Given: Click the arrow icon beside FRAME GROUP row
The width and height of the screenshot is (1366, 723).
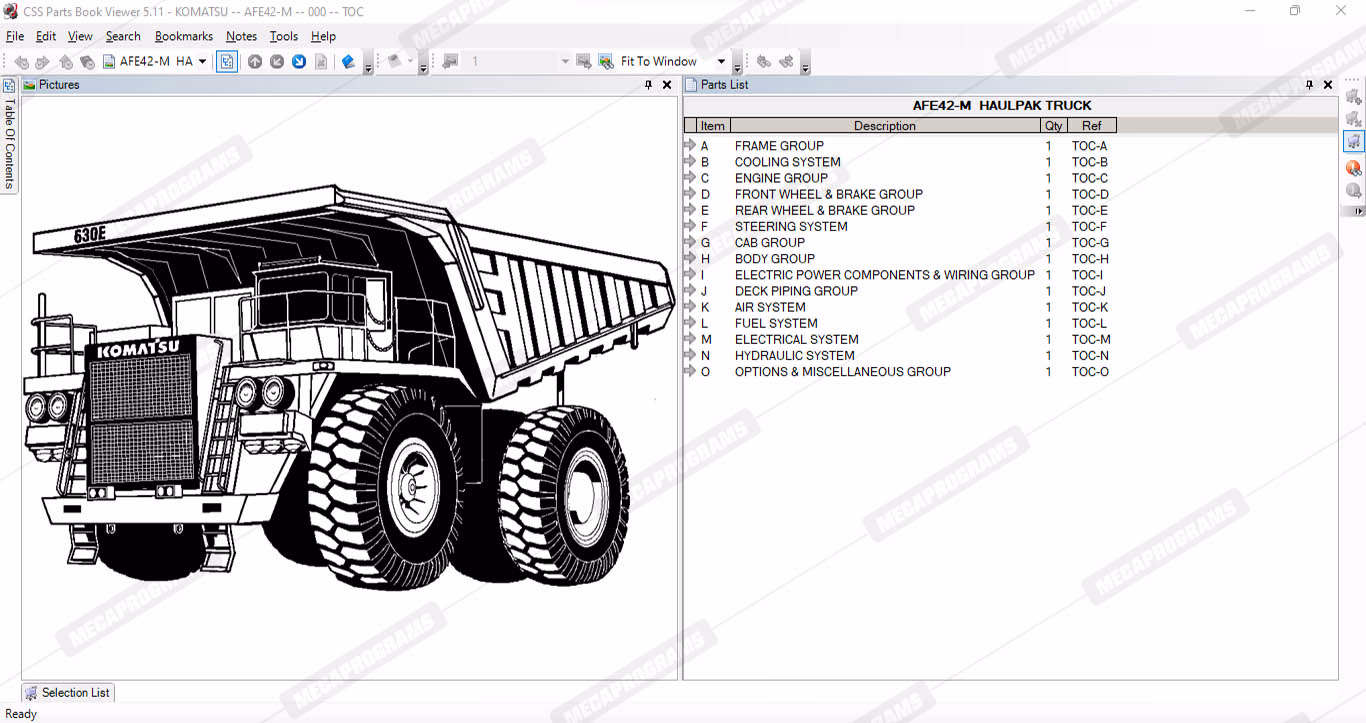Looking at the screenshot, I should click(x=690, y=146).
